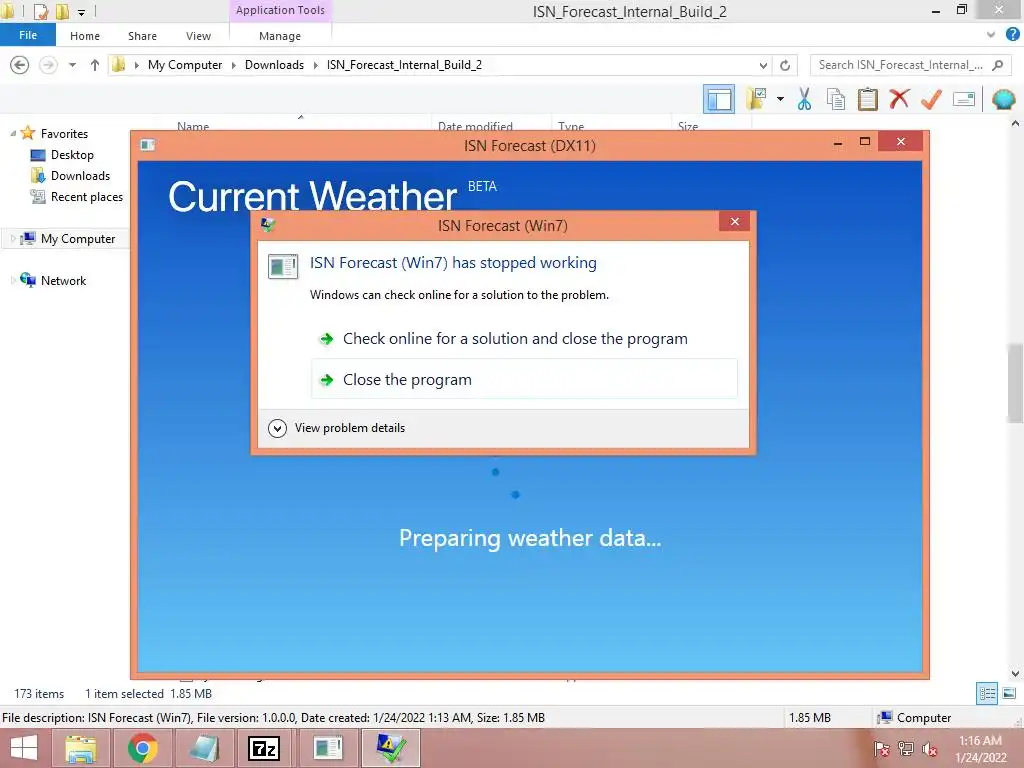1024x768 pixels.
Task: Click the Cut scissors icon
Action: (x=805, y=99)
